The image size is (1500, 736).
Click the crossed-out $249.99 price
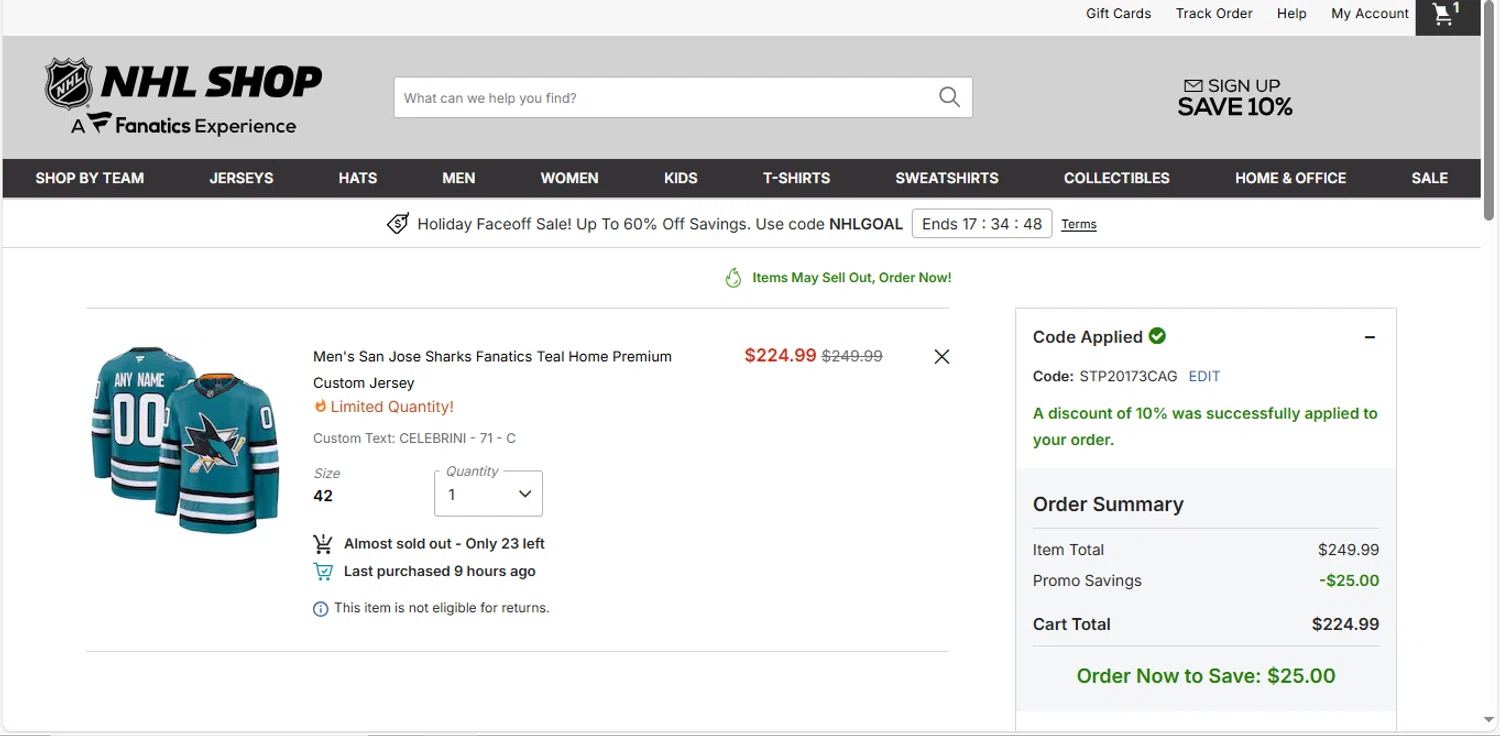point(852,356)
